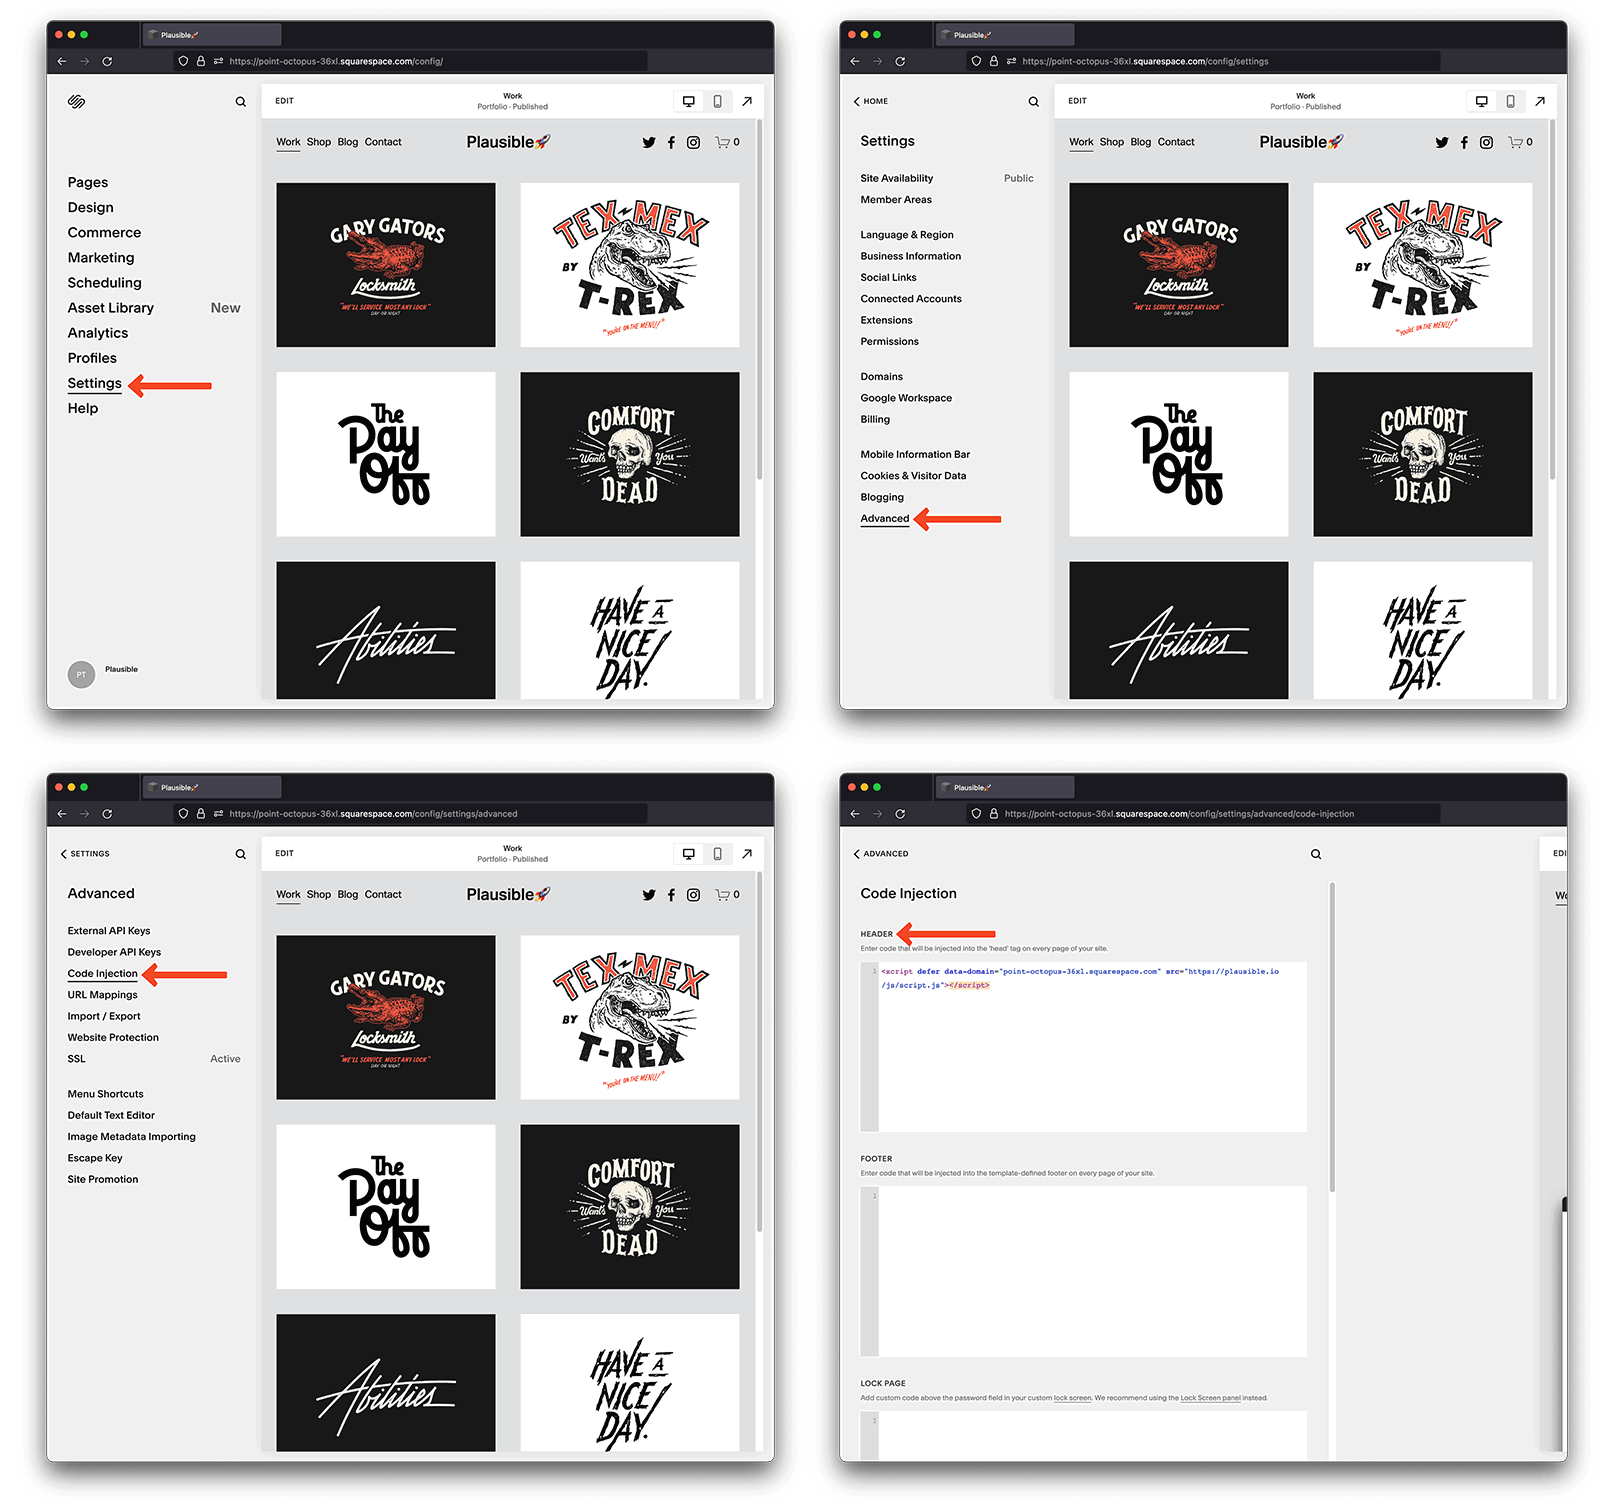Click into the LOCK PAGE code field

[1083, 1436]
